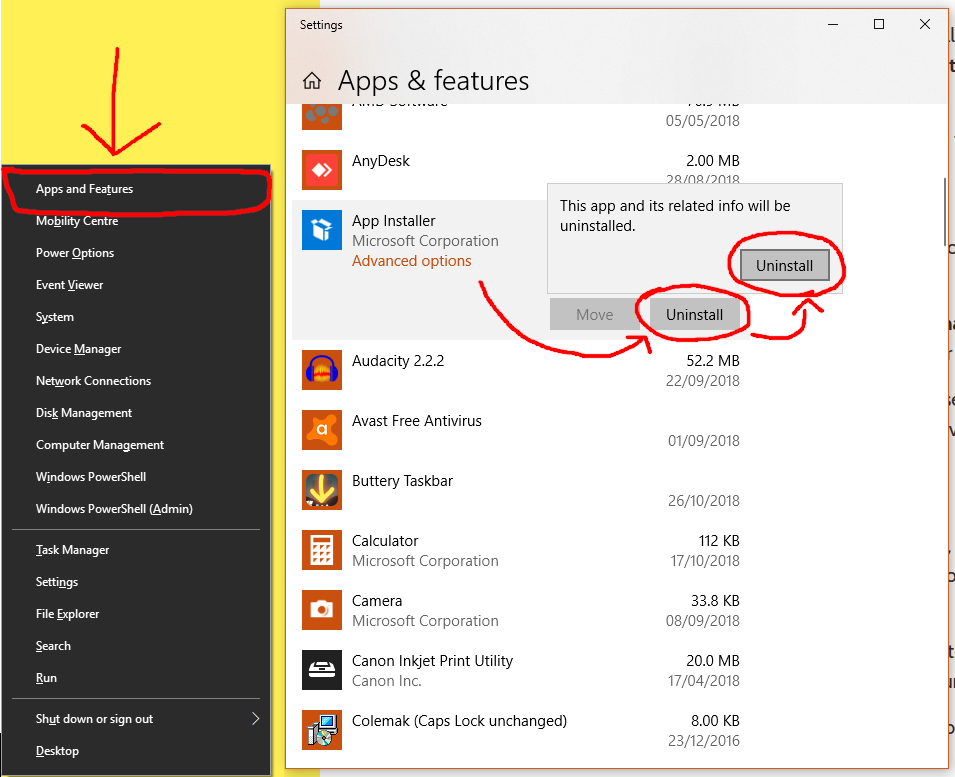Confirm Uninstall in the popup
Image resolution: width=955 pixels, height=777 pixels.
[784, 265]
